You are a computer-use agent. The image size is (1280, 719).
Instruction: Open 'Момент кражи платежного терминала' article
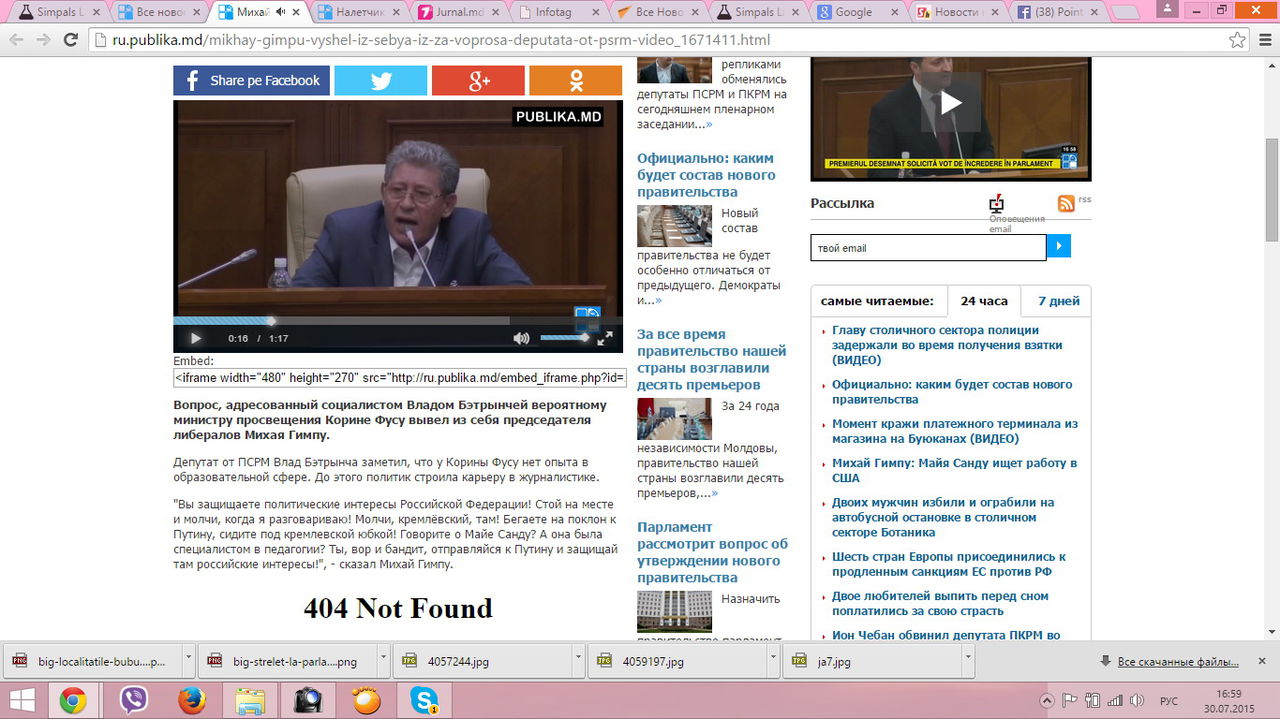[x=955, y=431]
